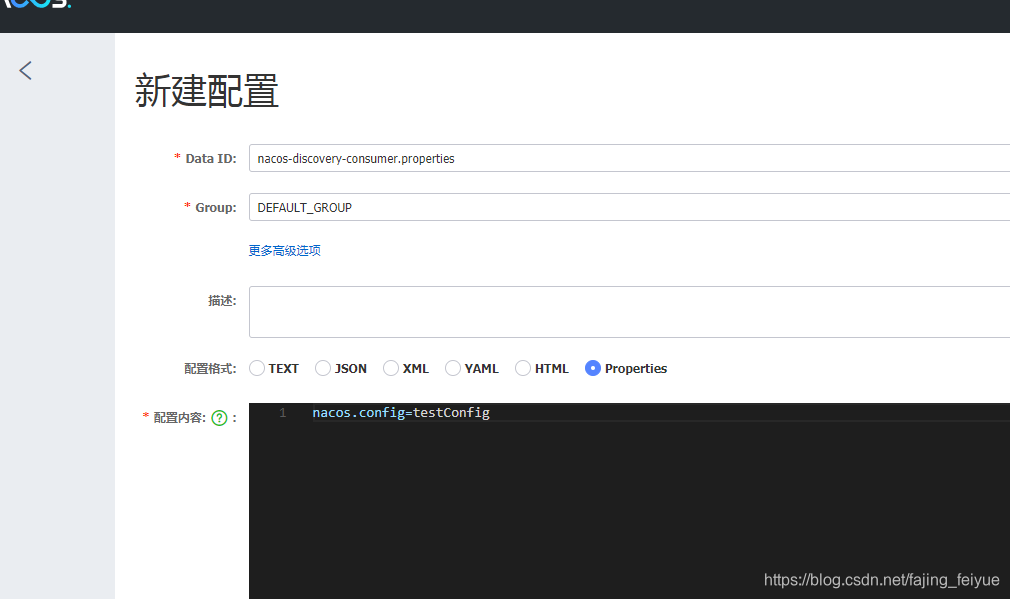Open the config content help question-mark icon
Image resolution: width=1010 pixels, height=599 pixels.
[x=220, y=418]
